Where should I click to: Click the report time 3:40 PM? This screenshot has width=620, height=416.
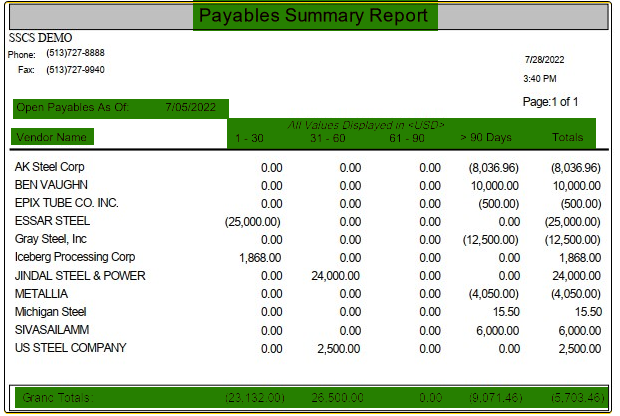click(539, 79)
